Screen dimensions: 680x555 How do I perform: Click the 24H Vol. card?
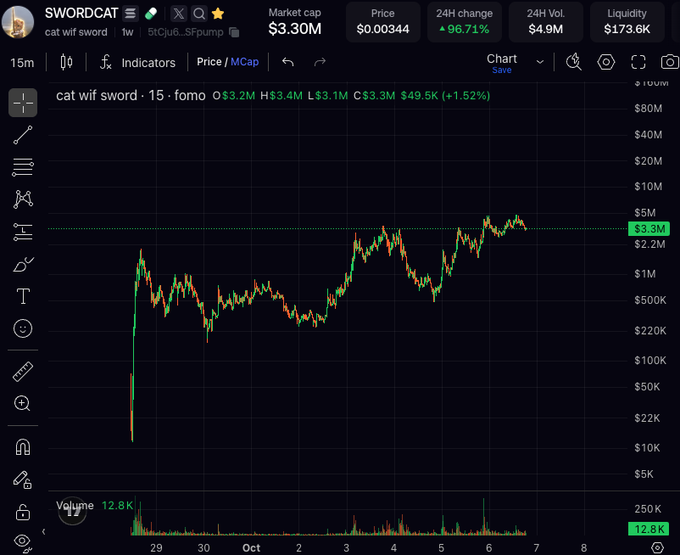pos(546,22)
